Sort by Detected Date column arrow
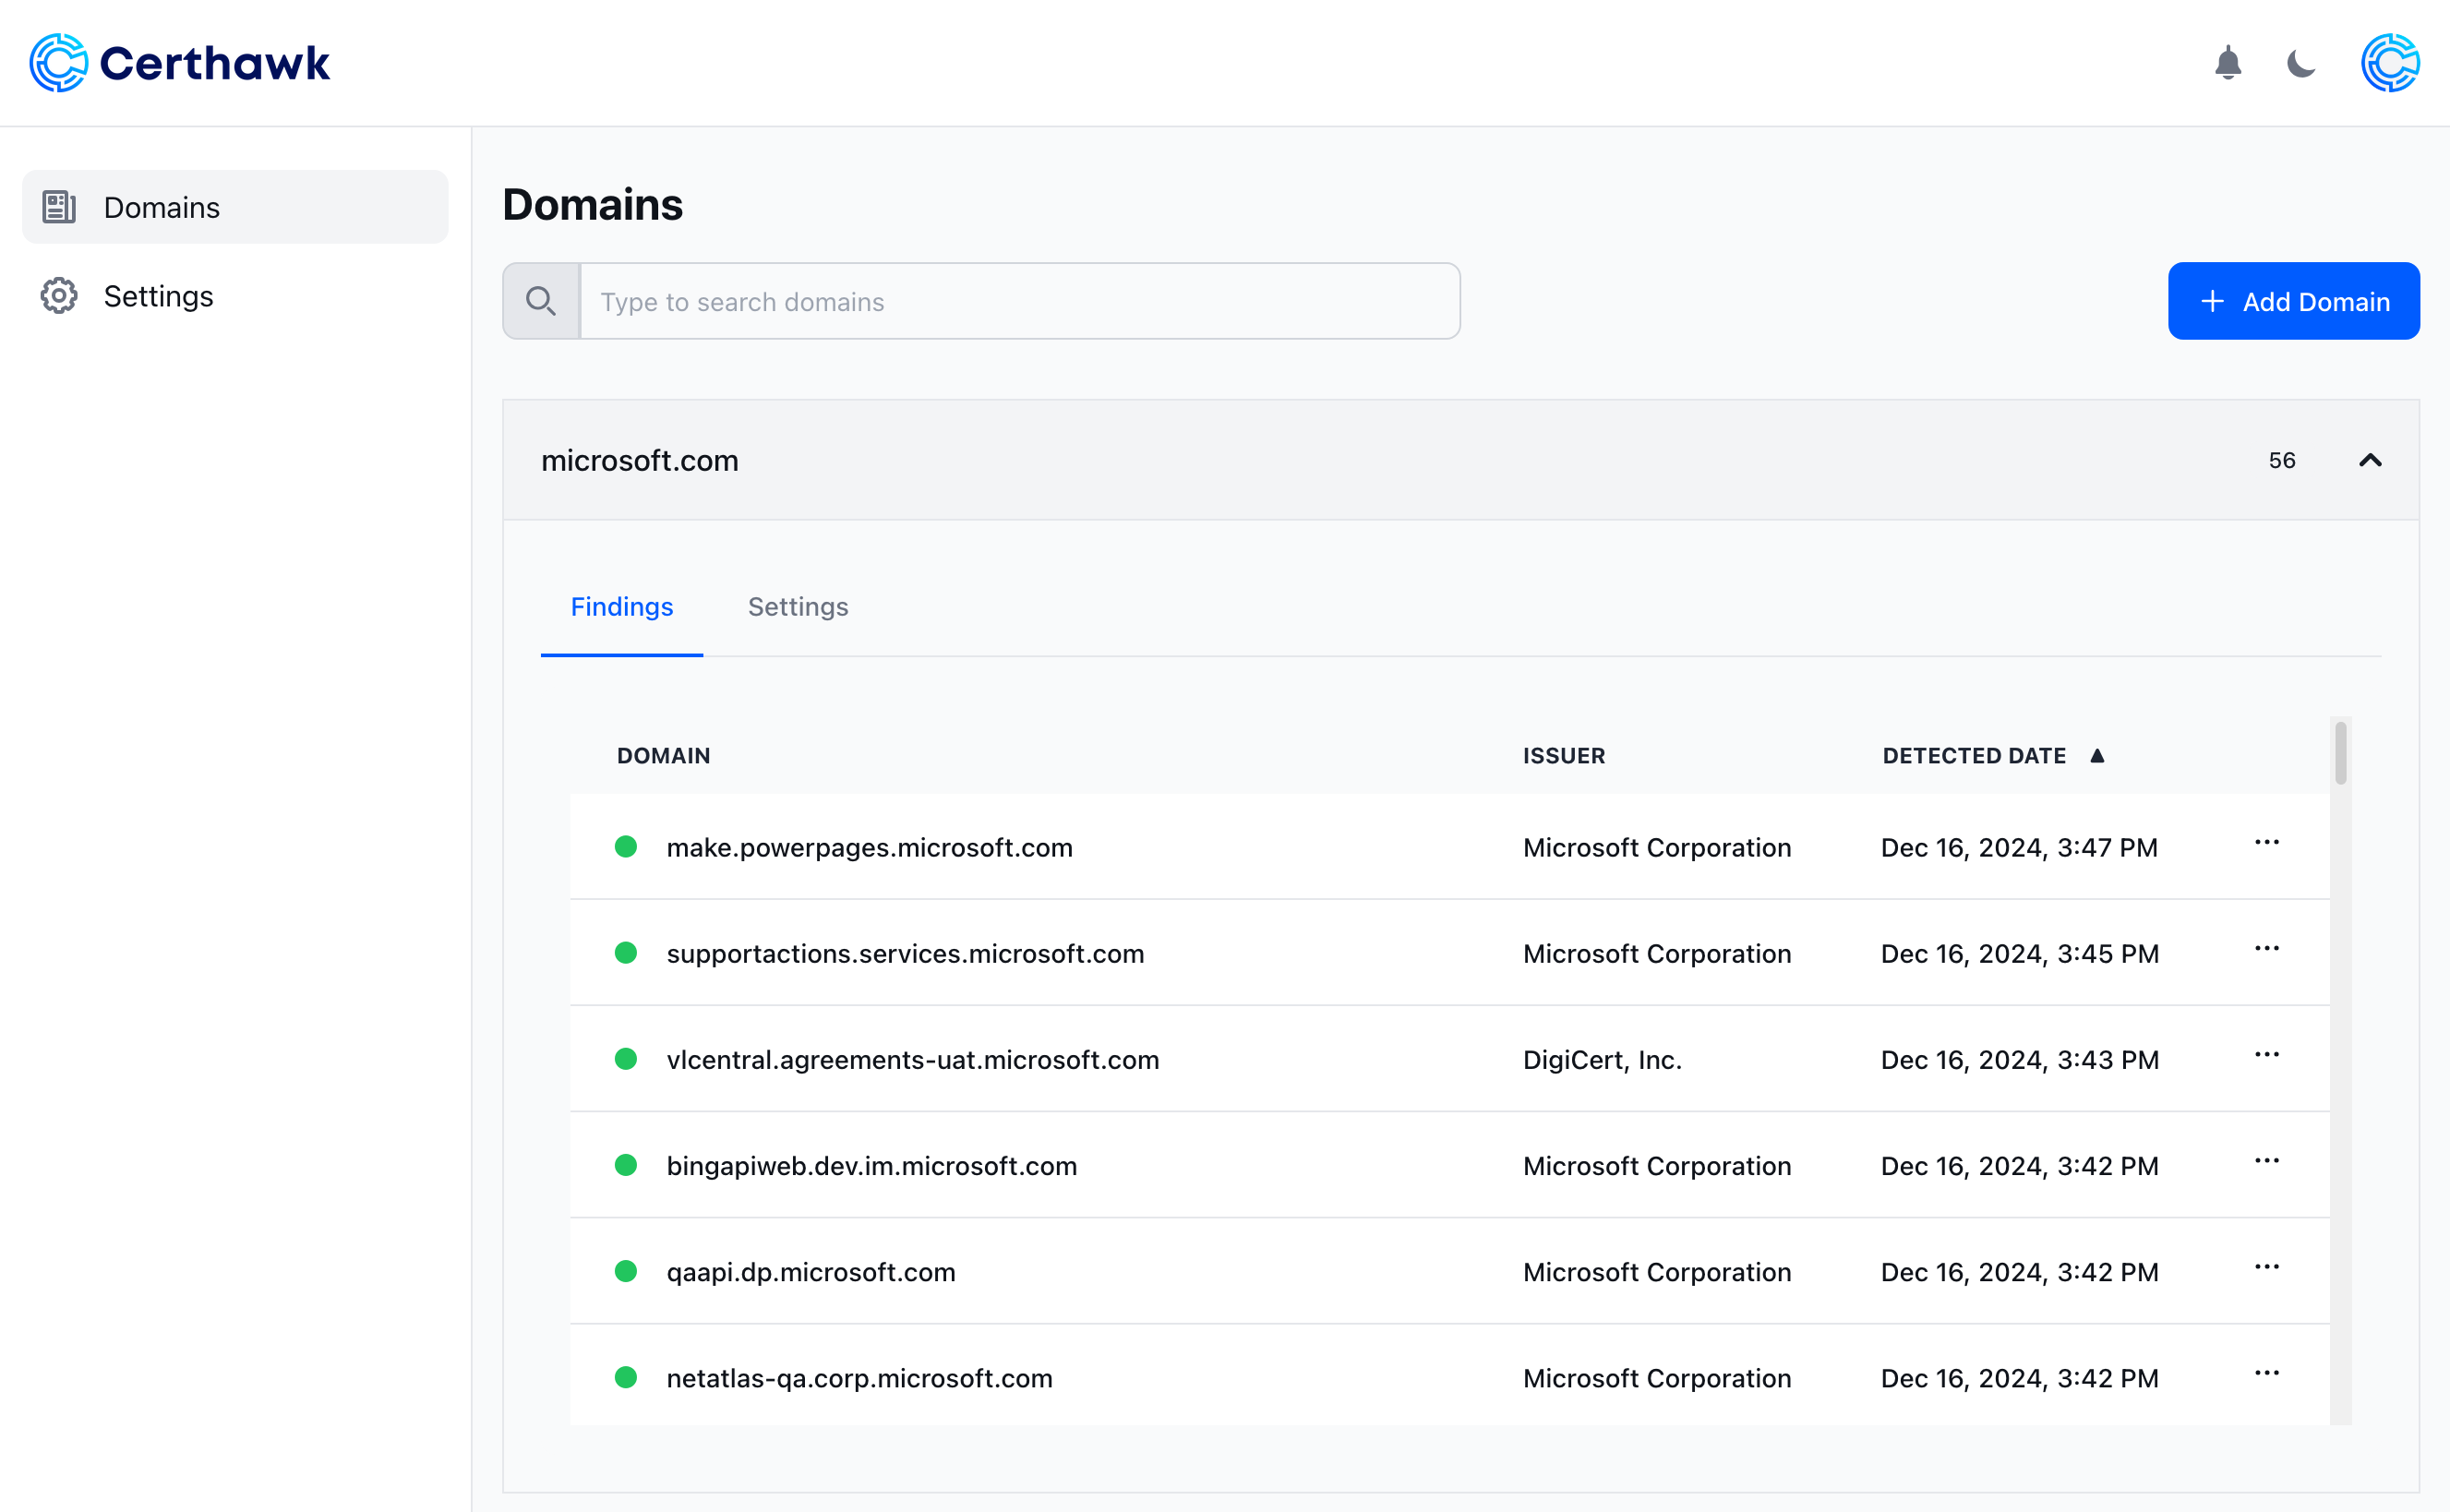Screen dimensions: 2450x1512 coord(2097,756)
